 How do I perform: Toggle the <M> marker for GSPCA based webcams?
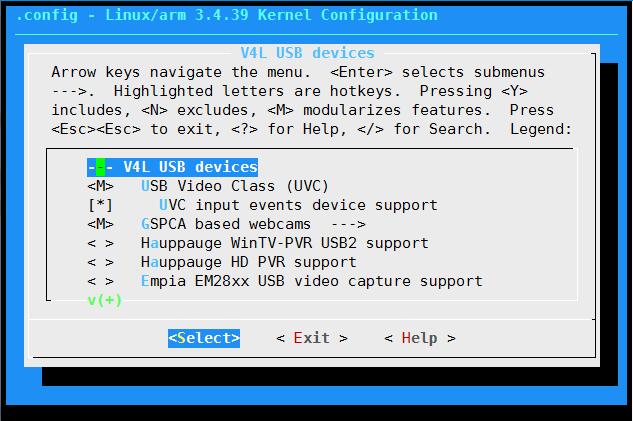[x=101, y=224]
